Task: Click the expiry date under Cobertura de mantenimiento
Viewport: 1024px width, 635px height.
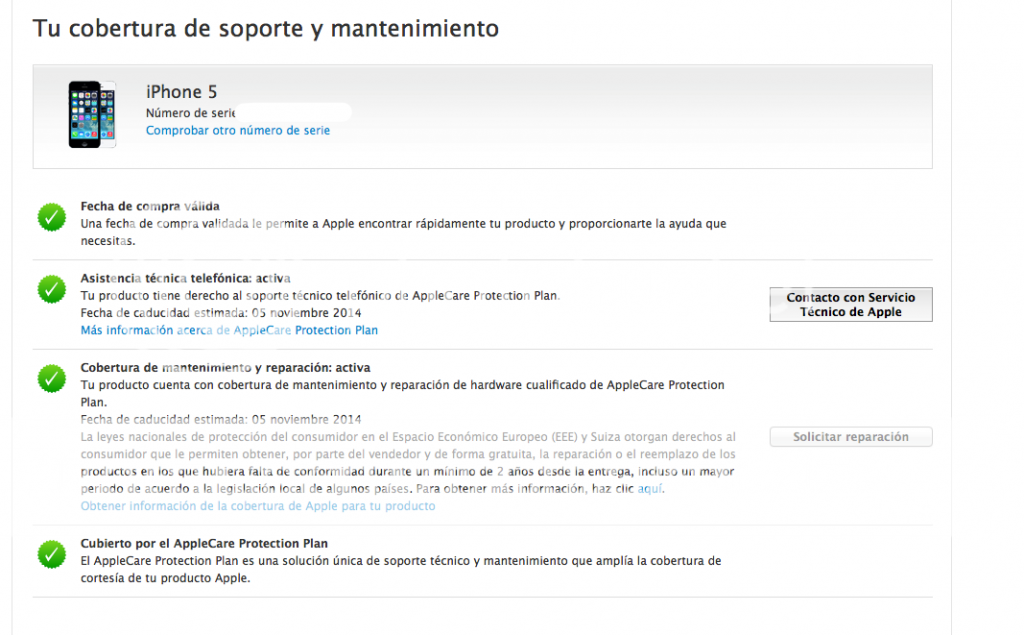Action: coord(221,419)
